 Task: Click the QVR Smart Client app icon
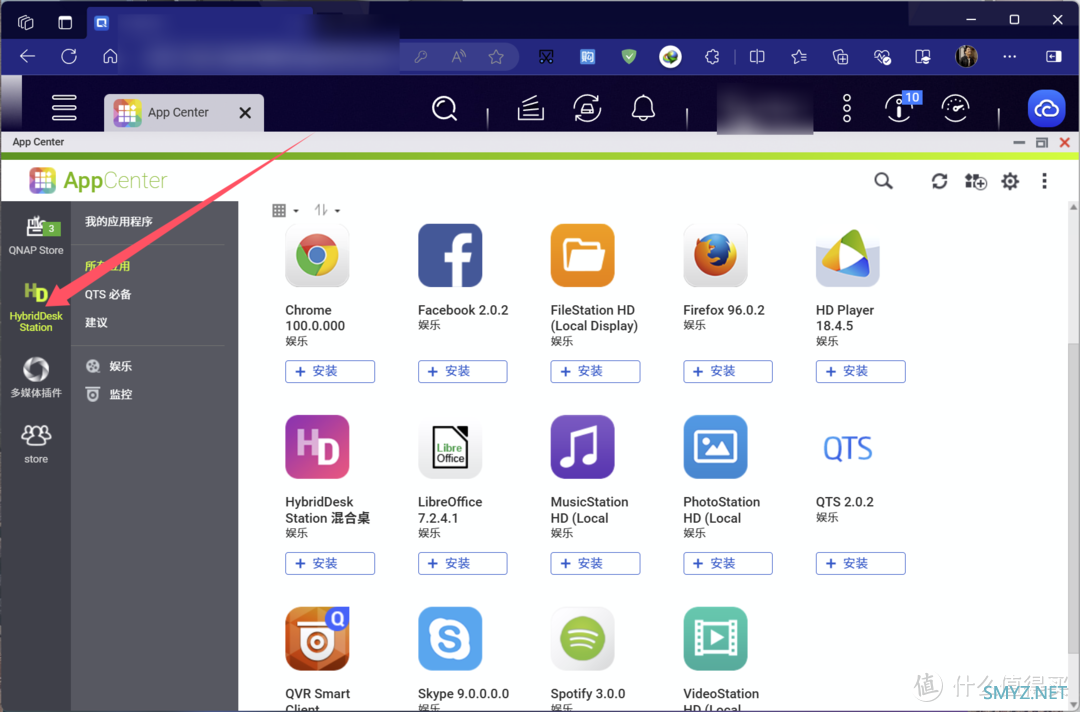point(317,638)
